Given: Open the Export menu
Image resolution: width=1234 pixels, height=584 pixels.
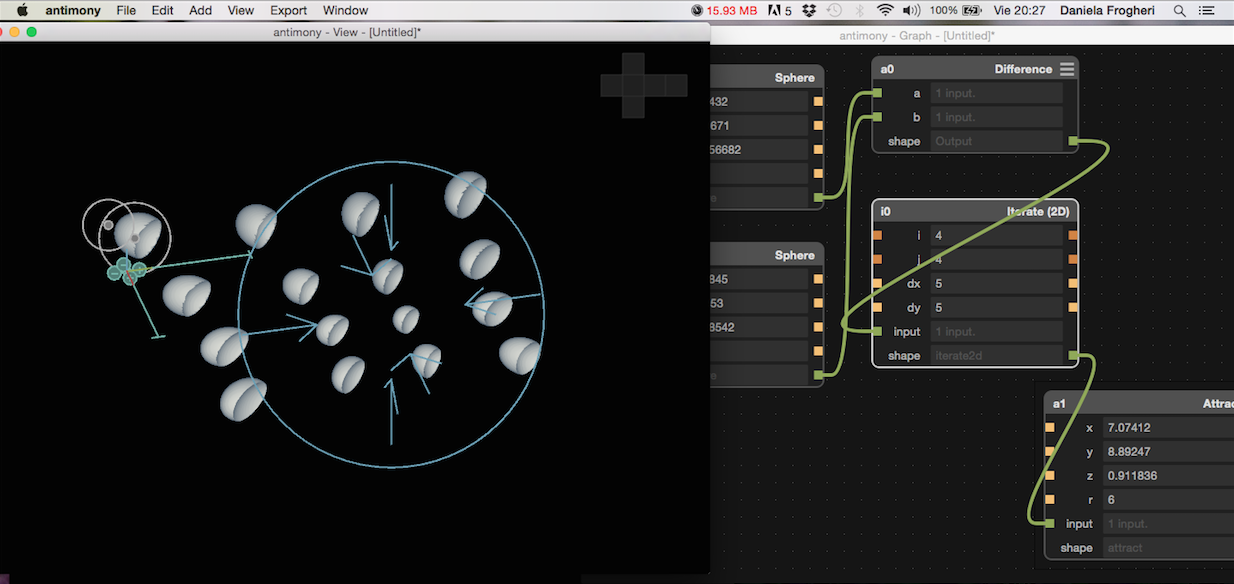Looking at the screenshot, I should tap(288, 10).
